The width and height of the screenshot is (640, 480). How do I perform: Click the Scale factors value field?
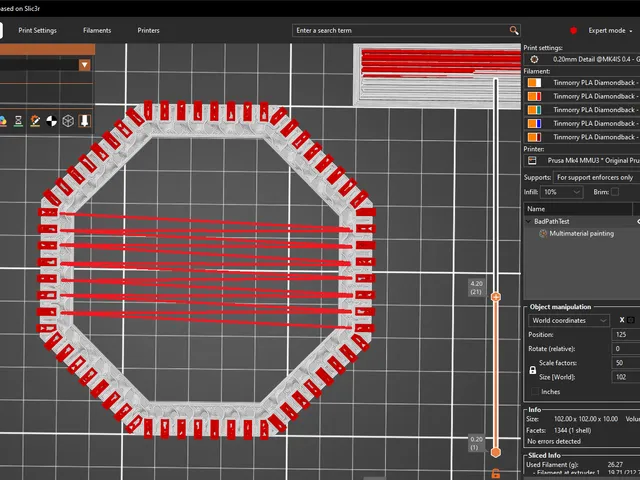click(x=626, y=363)
